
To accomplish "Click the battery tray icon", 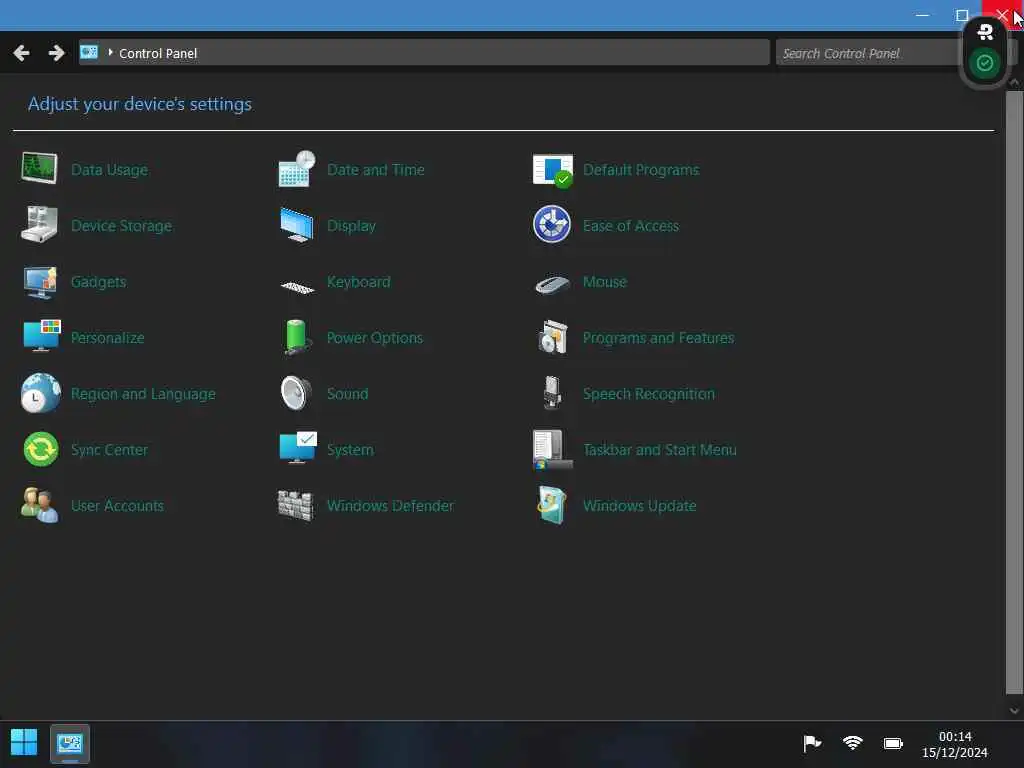I will click(893, 743).
